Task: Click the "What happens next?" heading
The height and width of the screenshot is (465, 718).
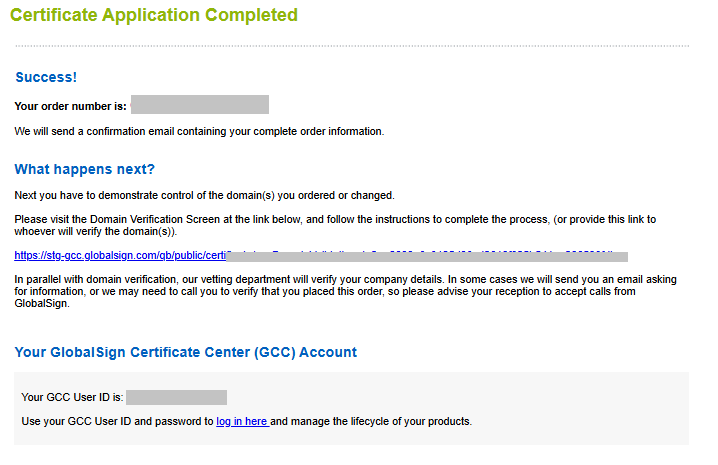Action: pyautogui.click(x=85, y=169)
